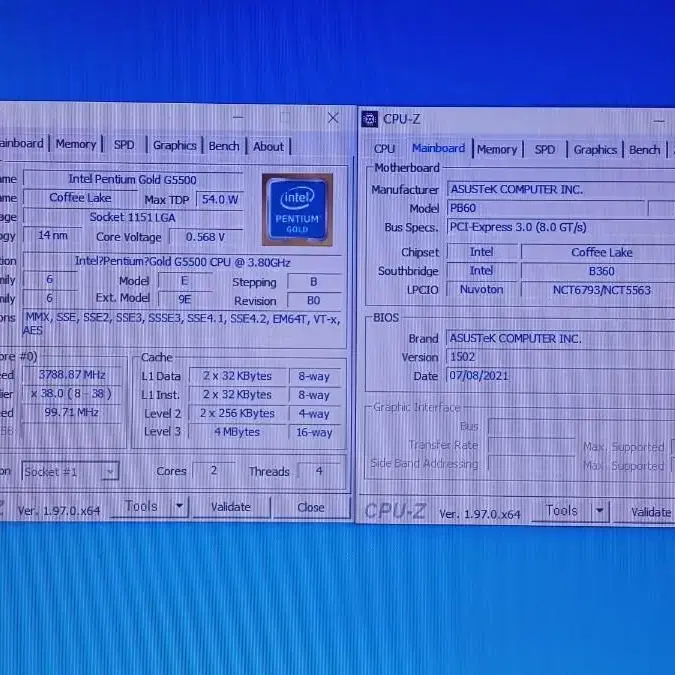Click the Socket 1151 LGA package field
Viewport: 675px width, 675px height.
point(133,217)
